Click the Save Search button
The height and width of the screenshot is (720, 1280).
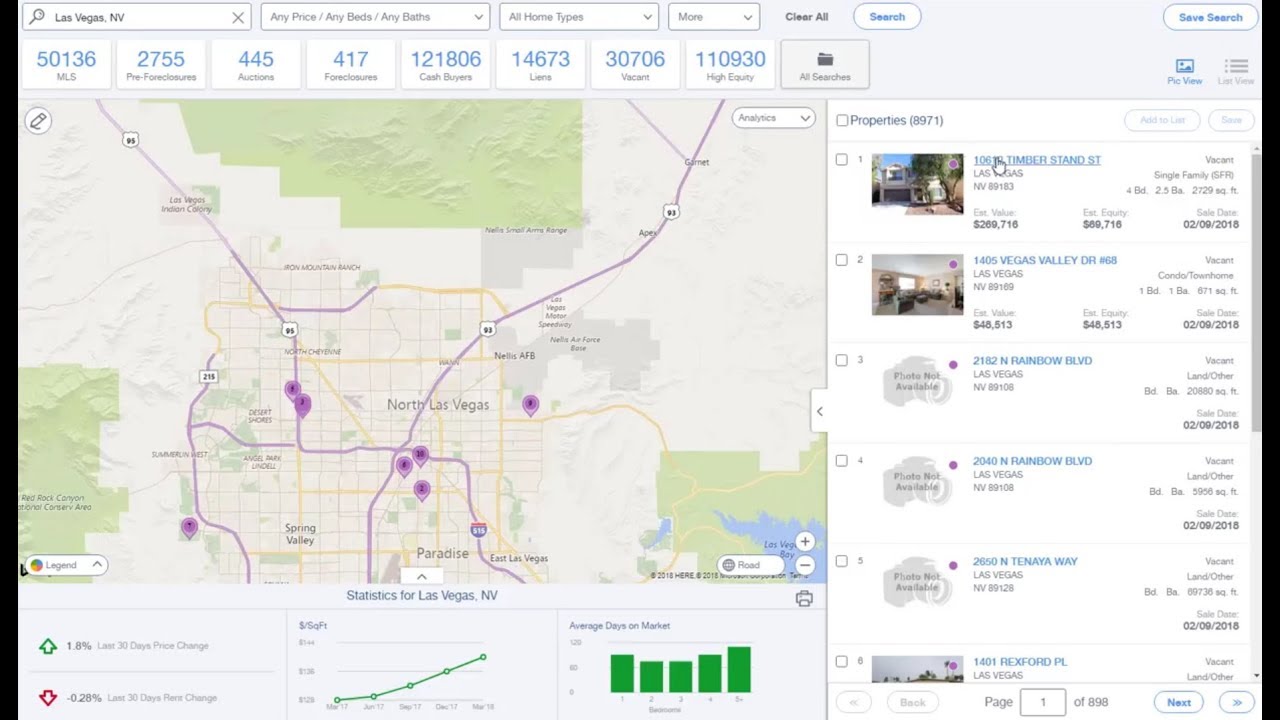click(x=1210, y=17)
